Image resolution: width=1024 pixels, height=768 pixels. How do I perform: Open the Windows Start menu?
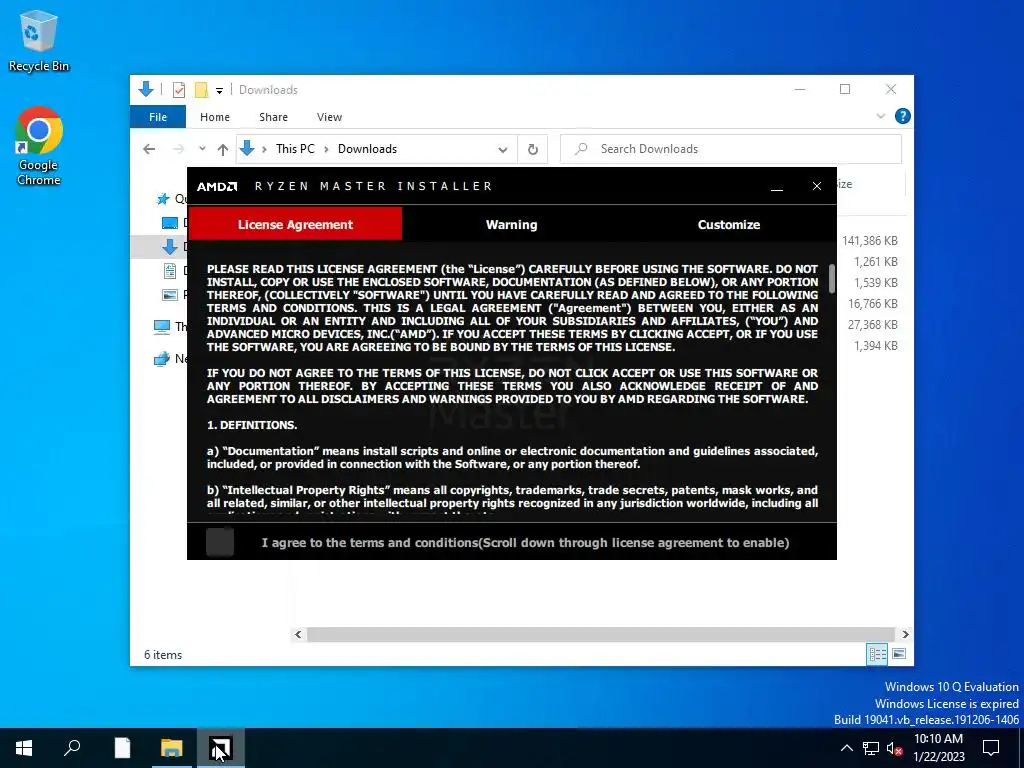24,748
